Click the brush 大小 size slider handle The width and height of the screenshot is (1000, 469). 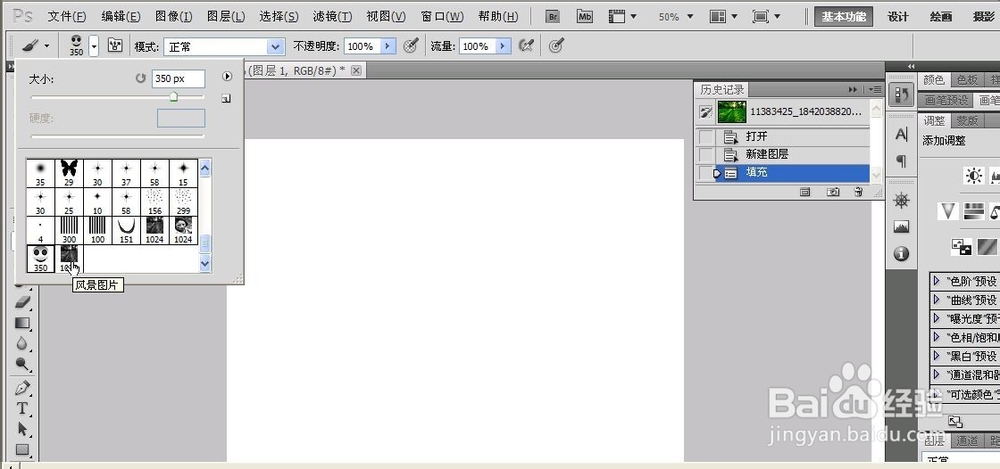click(173, 96)
